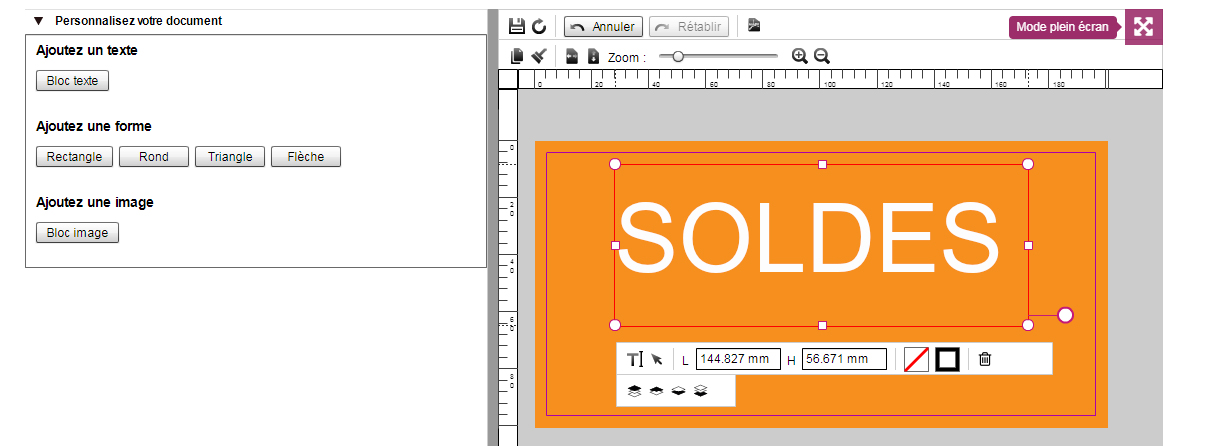Send block to back with last layer icon
Image resolution: width=1205 pixels, height=446 pixels.
(x=701, y=391)
